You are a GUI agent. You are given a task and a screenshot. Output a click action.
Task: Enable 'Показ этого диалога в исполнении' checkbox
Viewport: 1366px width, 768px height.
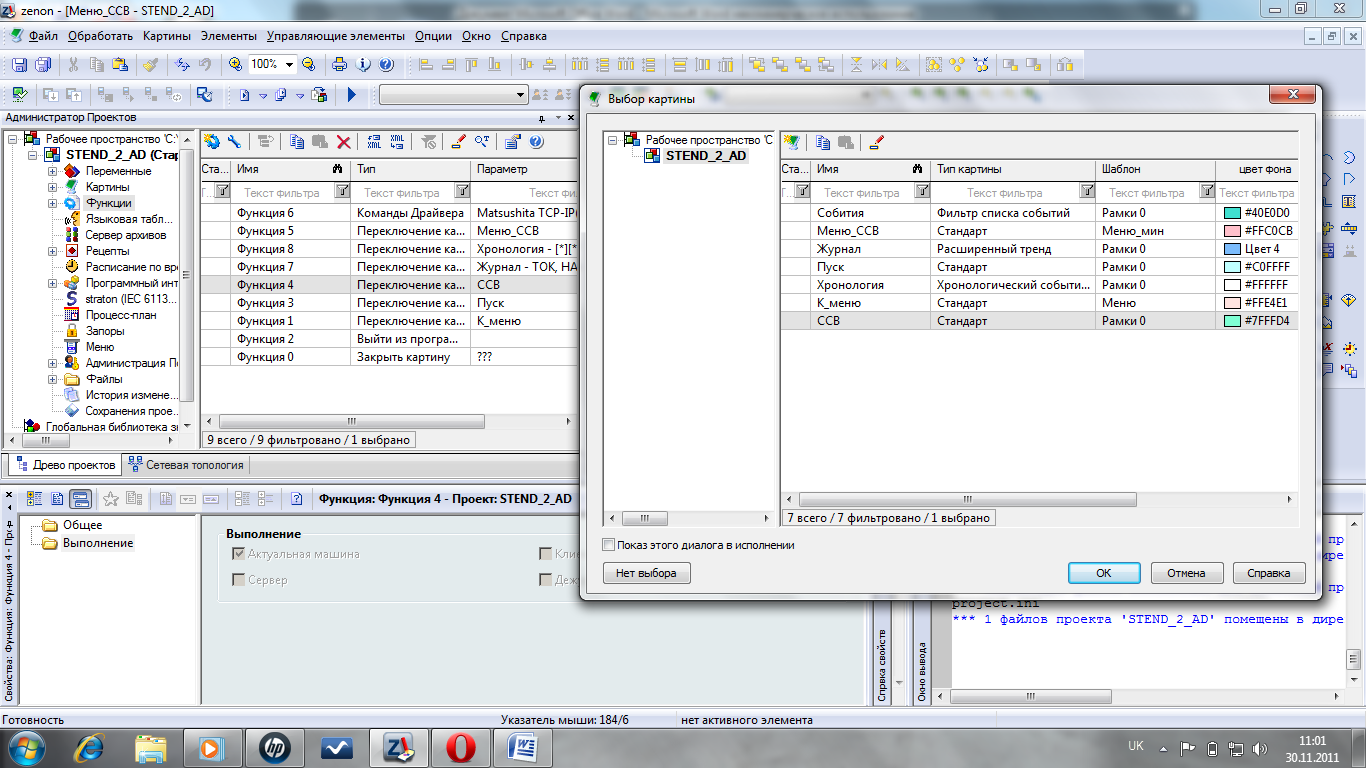pos(609,545)
